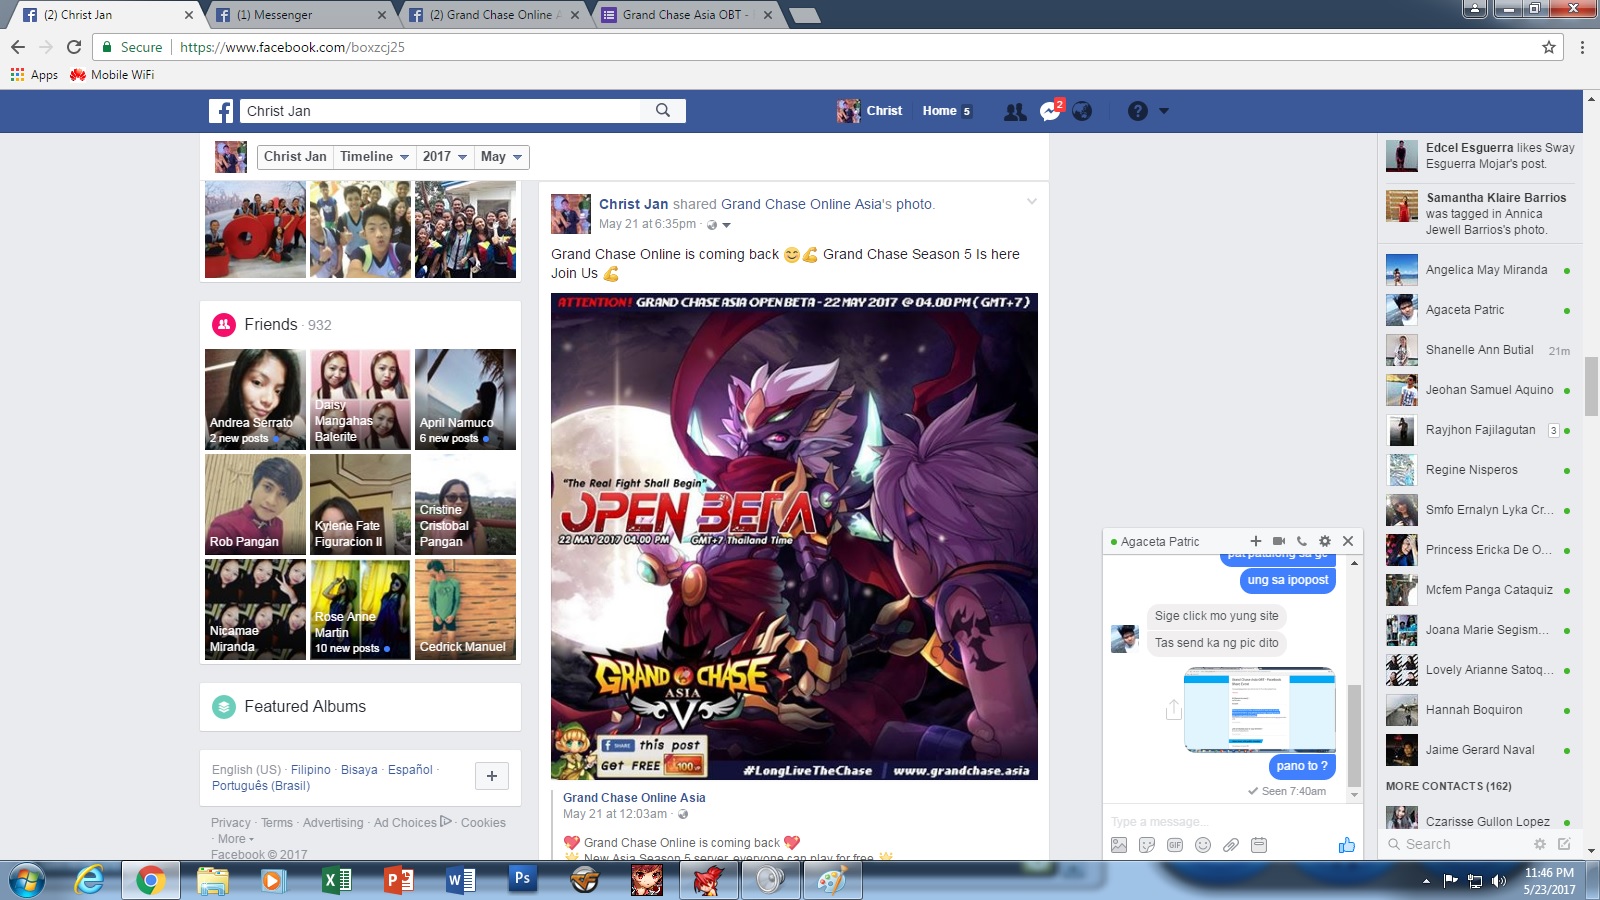Viewport: 1600px width, 900px height.
Task: Open the 2017 year dropdown
Action: tap(445, 157)
